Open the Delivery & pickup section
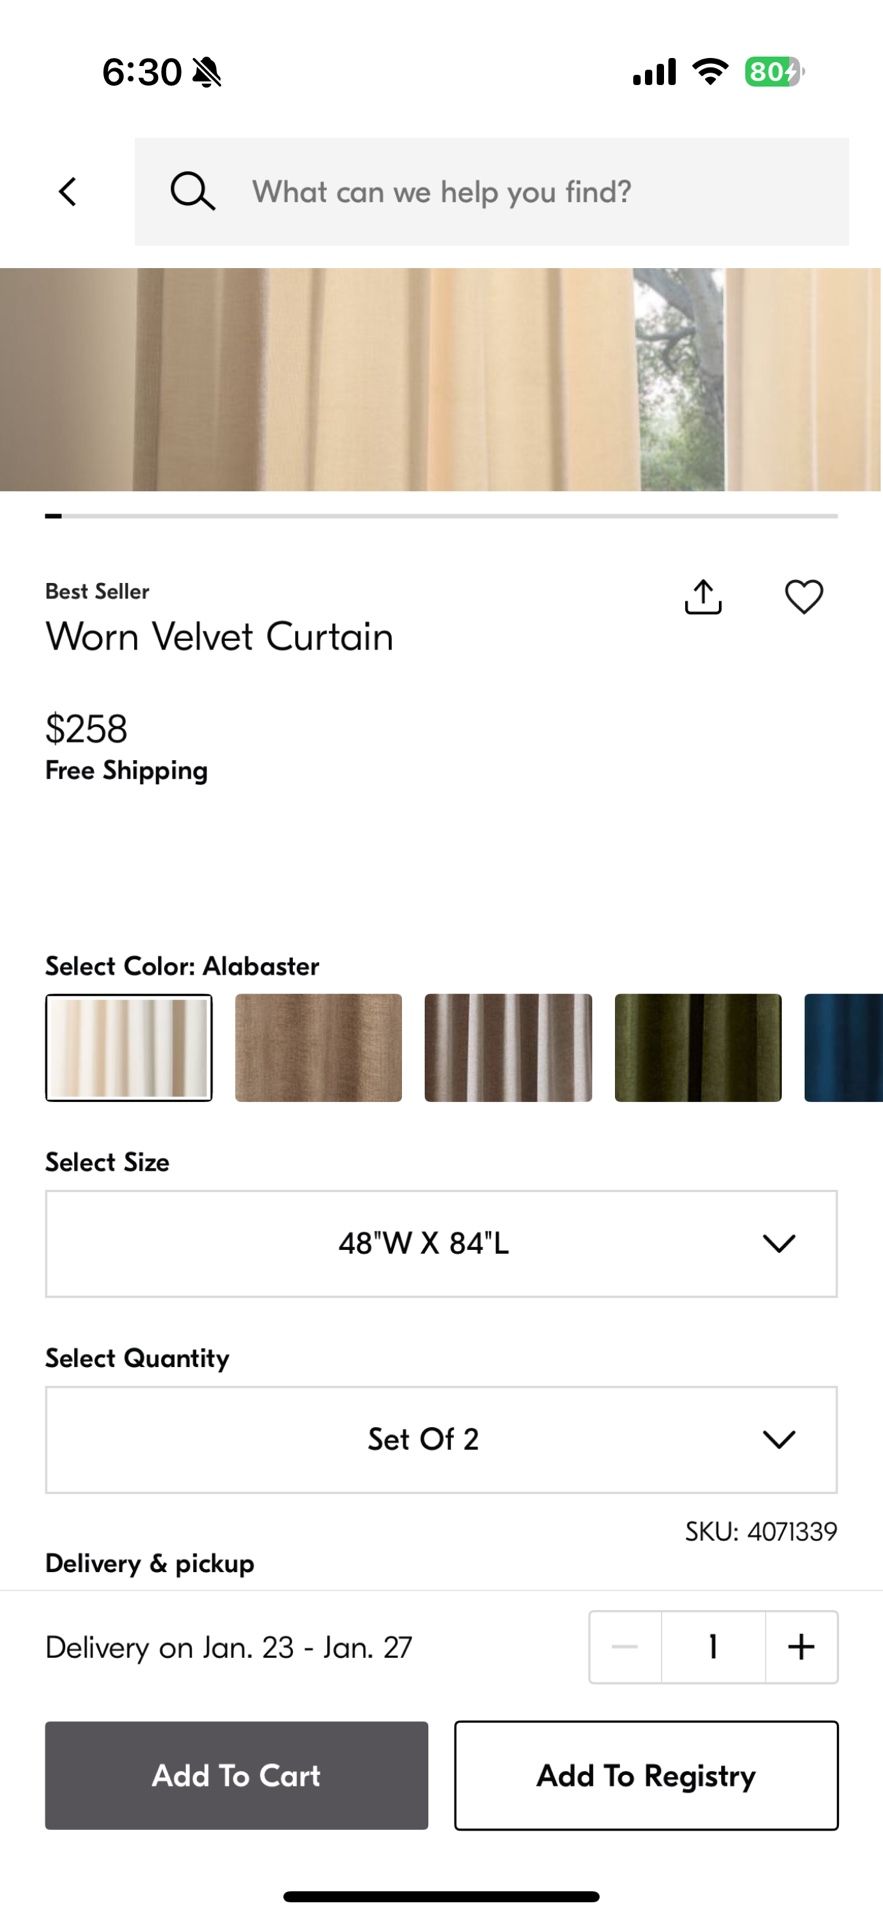 point(149,1563)
